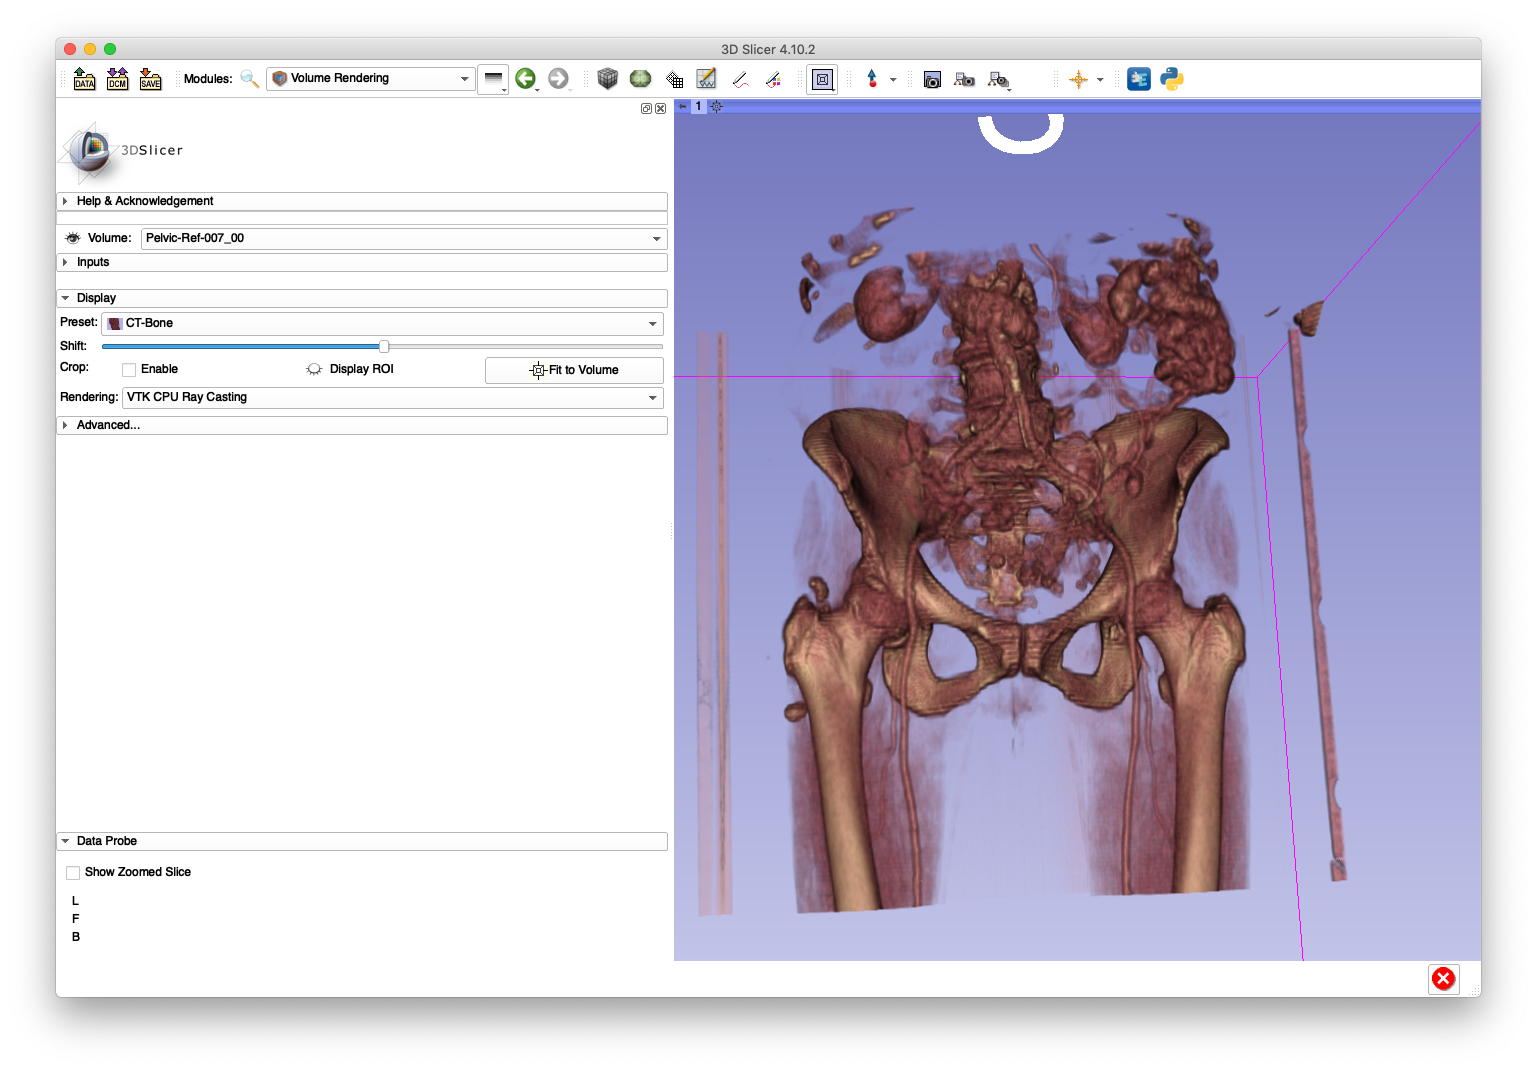Open the Load Data tool
Viewport: 1537px width, 1071px height.
[x=84, y=78]
